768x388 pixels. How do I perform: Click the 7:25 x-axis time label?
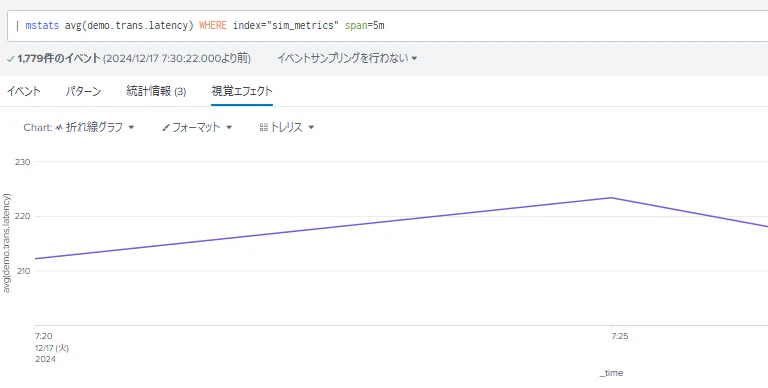click(620, 336)
